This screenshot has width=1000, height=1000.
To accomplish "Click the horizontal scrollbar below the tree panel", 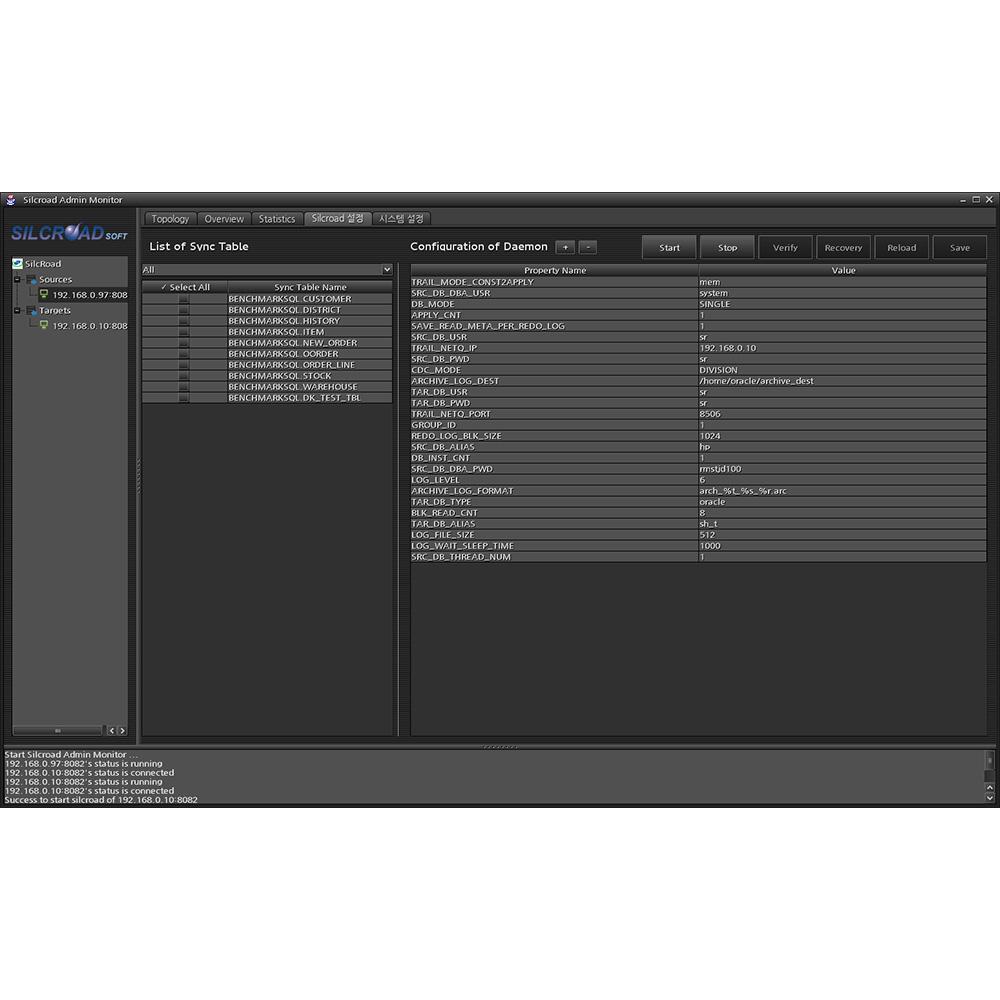I will coord(60,730).
